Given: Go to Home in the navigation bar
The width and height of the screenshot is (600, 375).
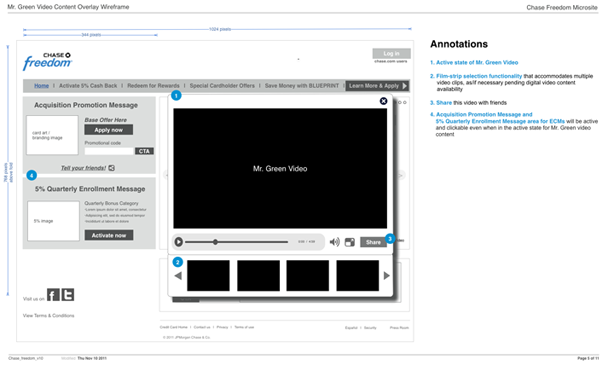Looking at the screenshot, I should point(41,86).
